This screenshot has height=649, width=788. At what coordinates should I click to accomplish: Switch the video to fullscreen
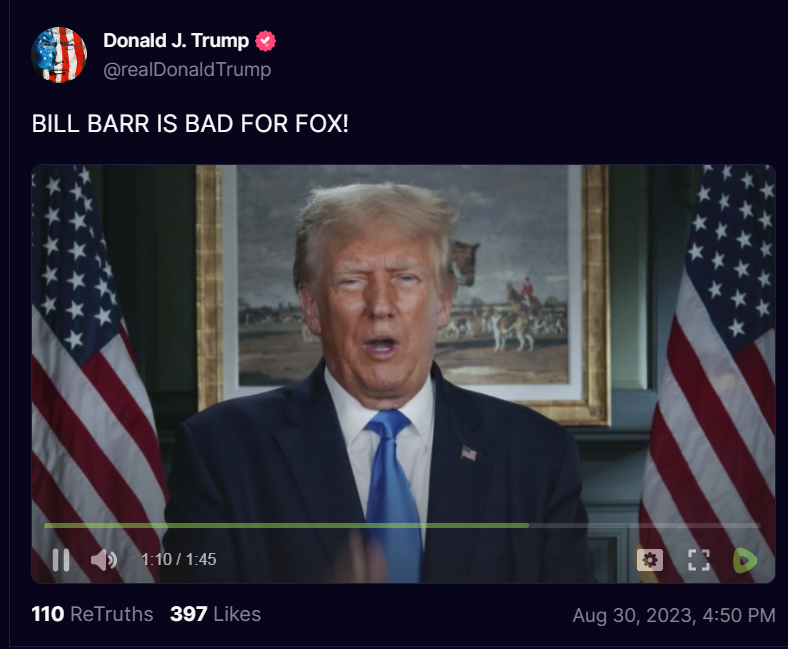click(699, 560)
